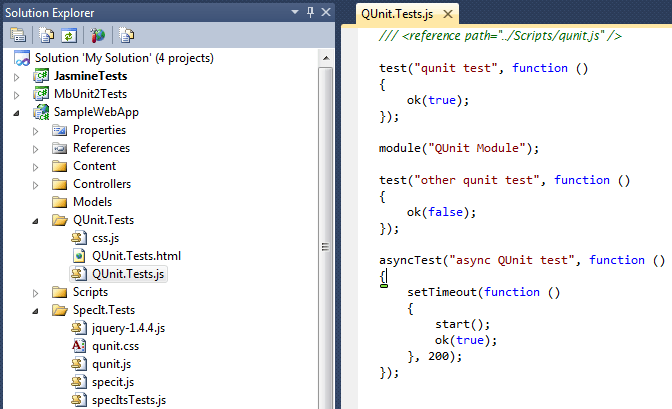Click the pin auto-hide icon
This screenshot has width=672, height=409.
(x=310, y=12)
